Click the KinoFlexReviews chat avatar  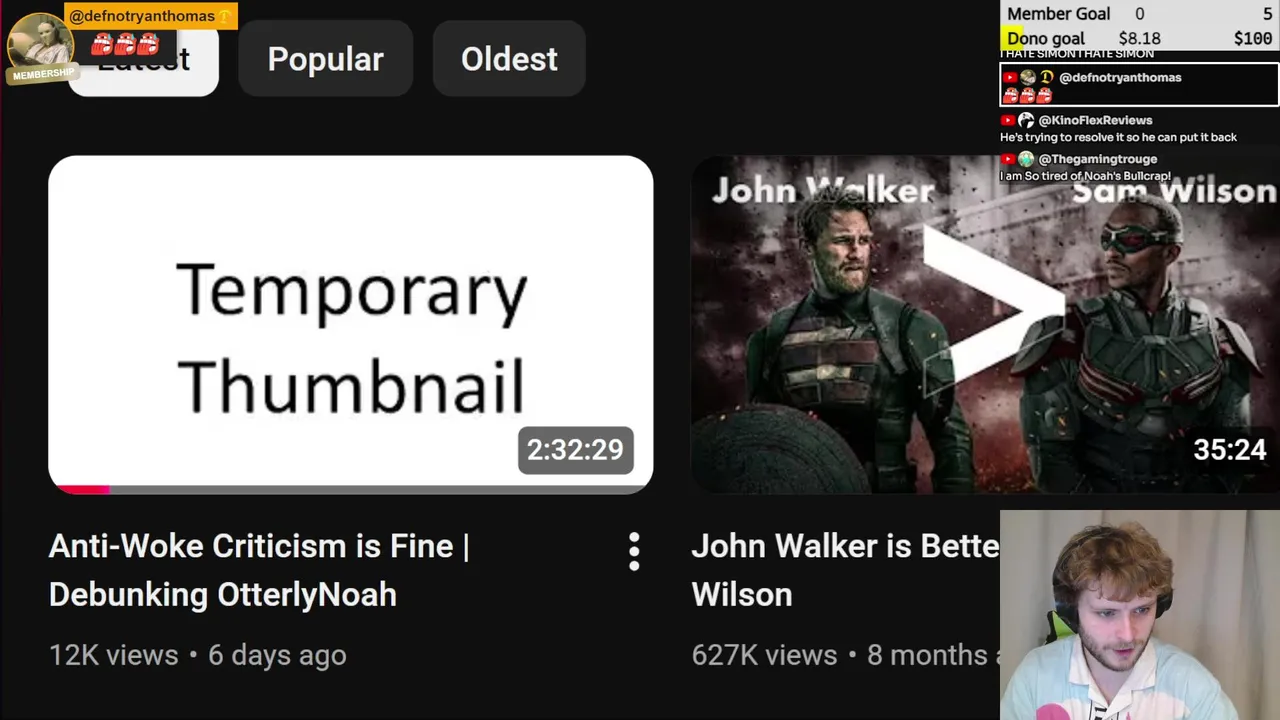pos(1026,120)
